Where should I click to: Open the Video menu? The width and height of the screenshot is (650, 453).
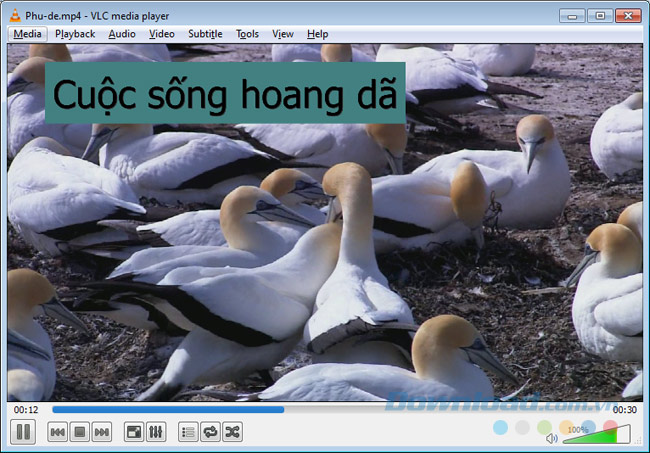pos(162,34)
